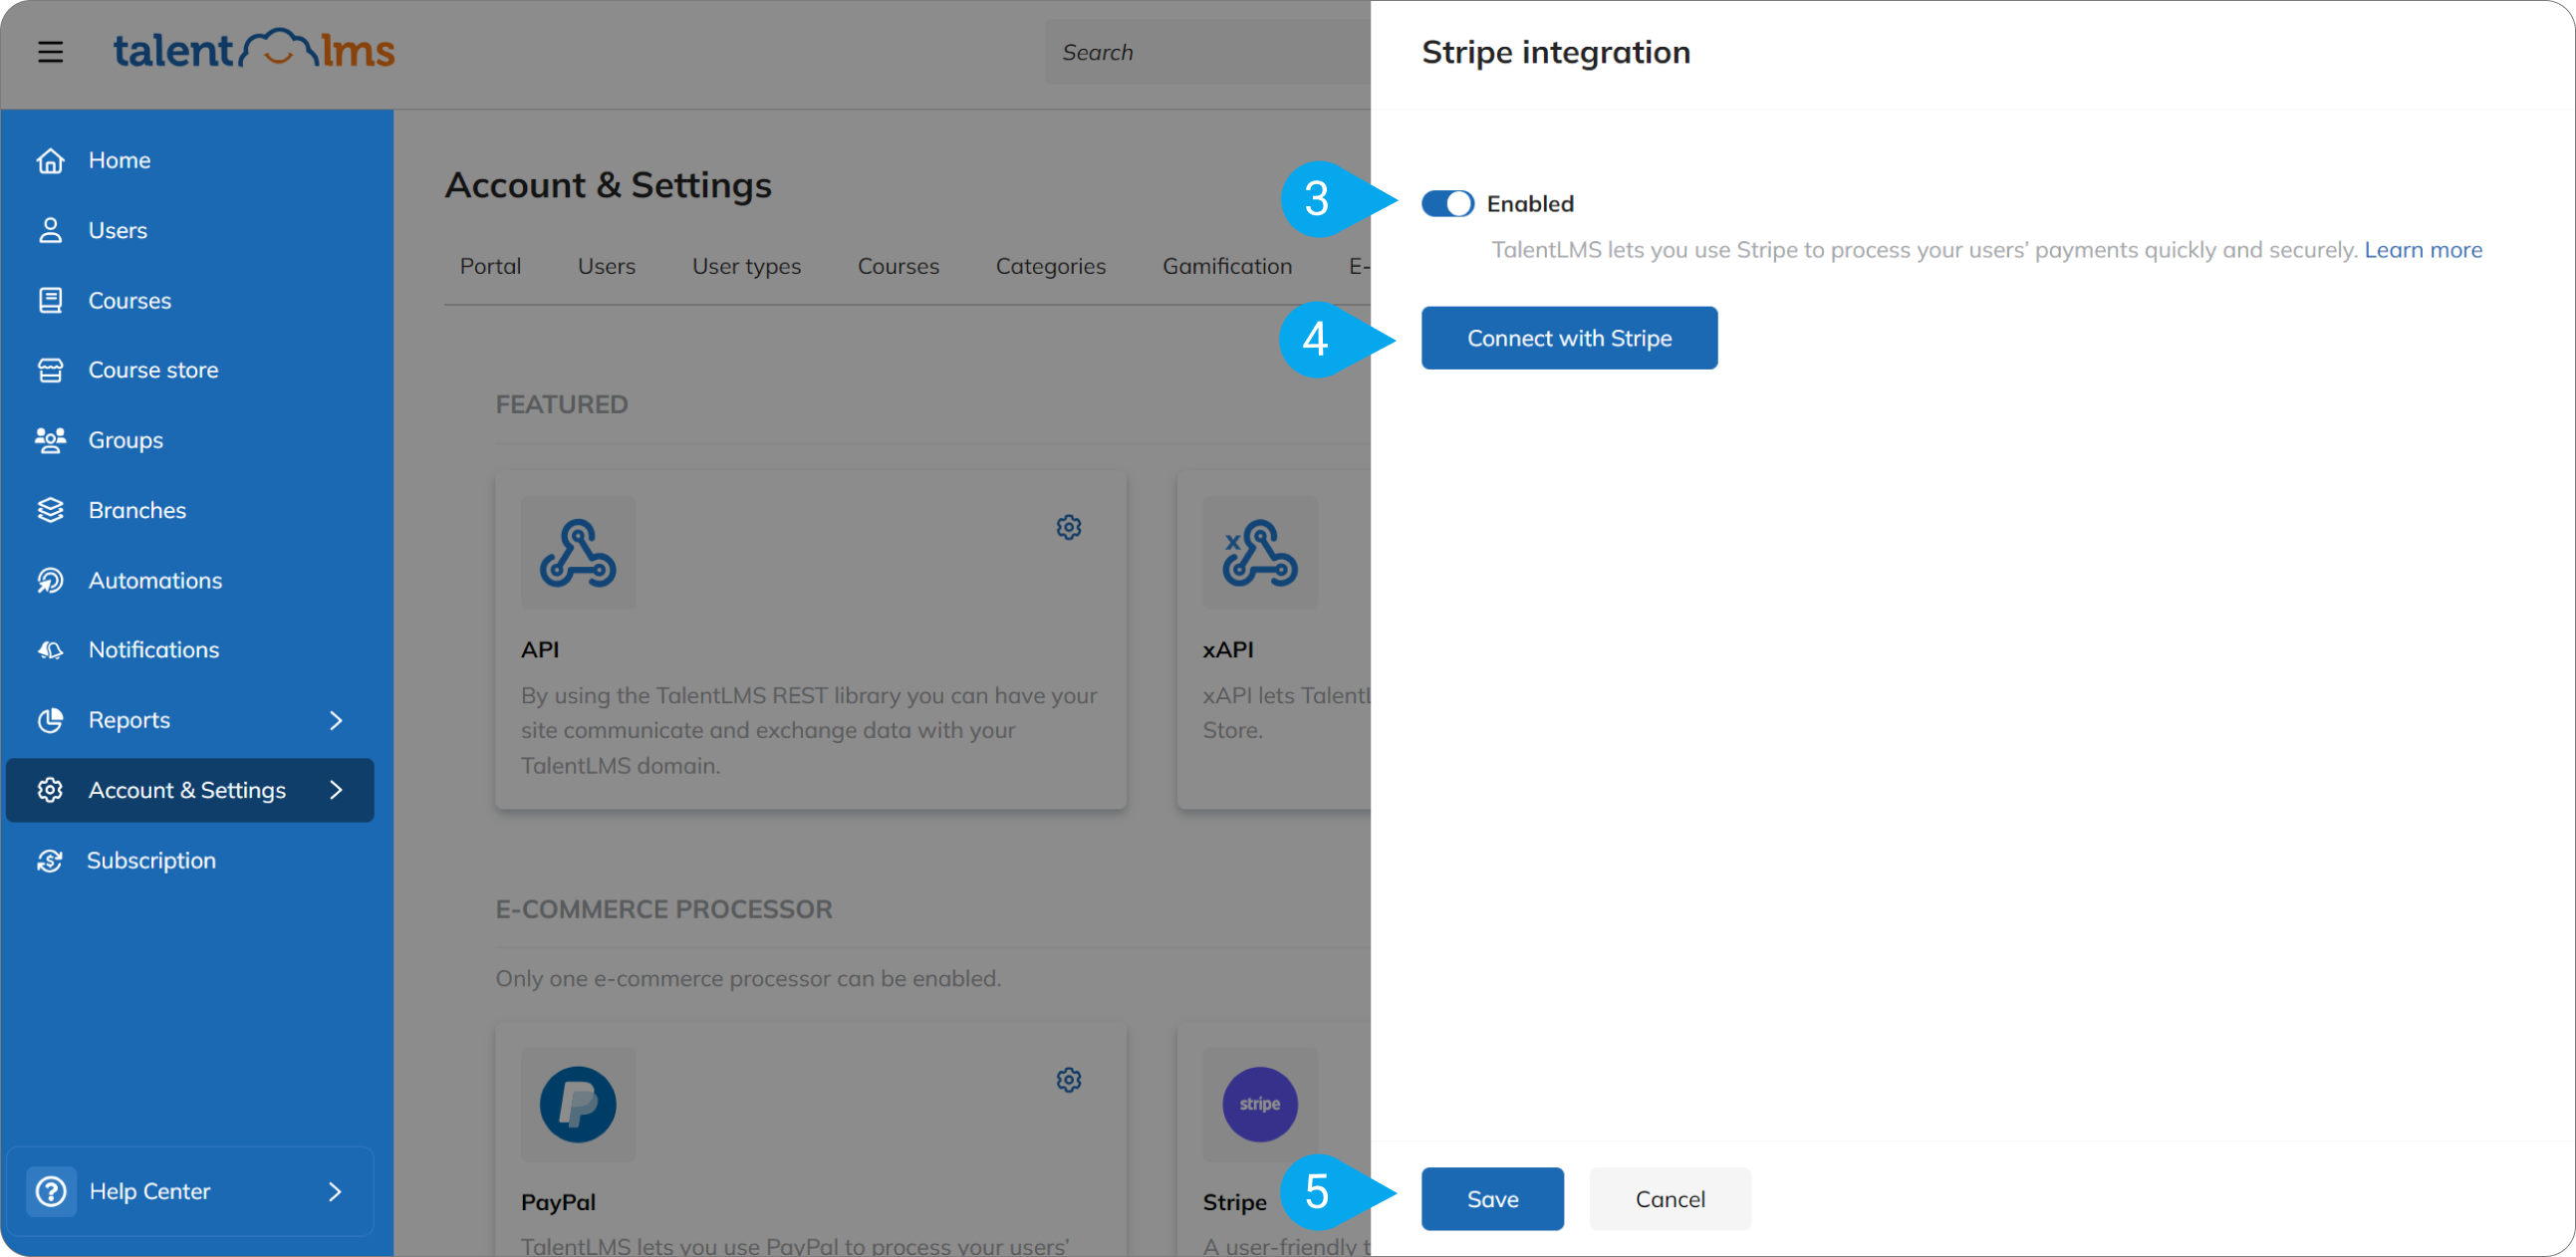Expand the Help Center chevron
The width and height of the screenshot is (2576, 1257).
(336, 1191)
